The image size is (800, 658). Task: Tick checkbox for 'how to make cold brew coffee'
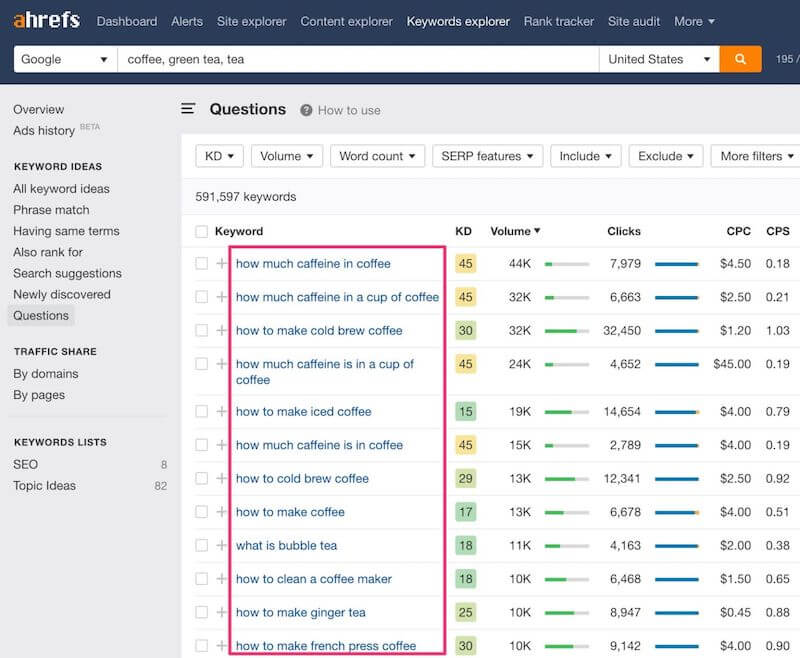point(202,331)
